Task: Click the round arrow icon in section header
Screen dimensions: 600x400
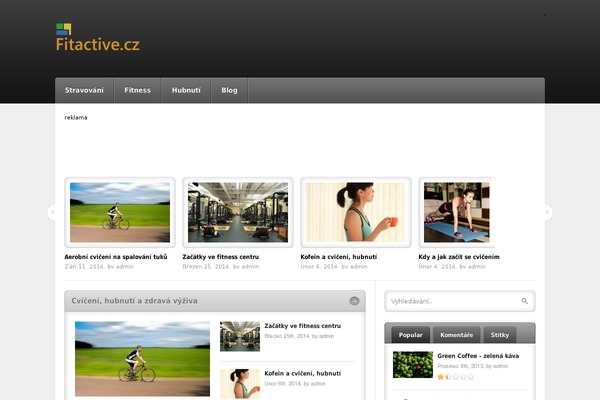Action: click(354, 301)
